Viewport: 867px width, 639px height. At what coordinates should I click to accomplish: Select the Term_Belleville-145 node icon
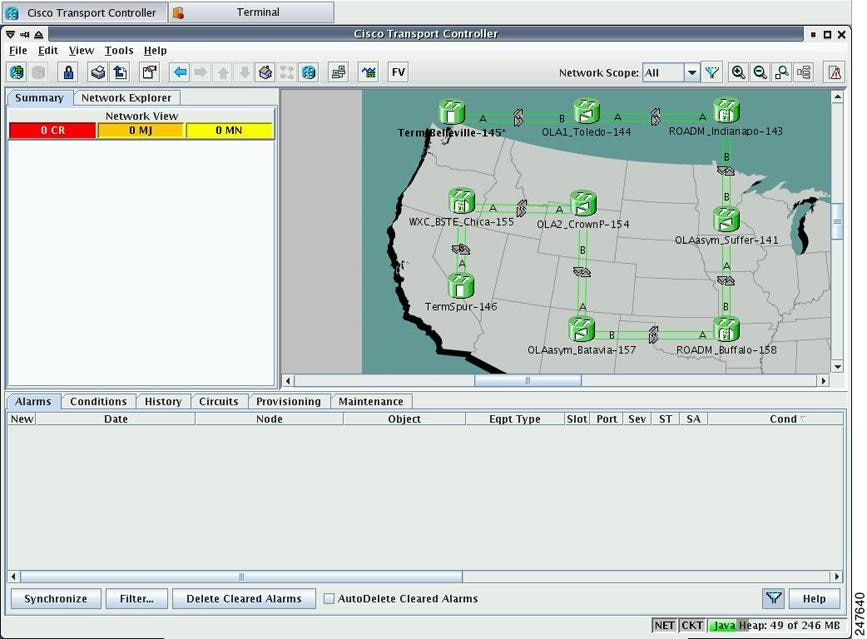coord(452,112)
